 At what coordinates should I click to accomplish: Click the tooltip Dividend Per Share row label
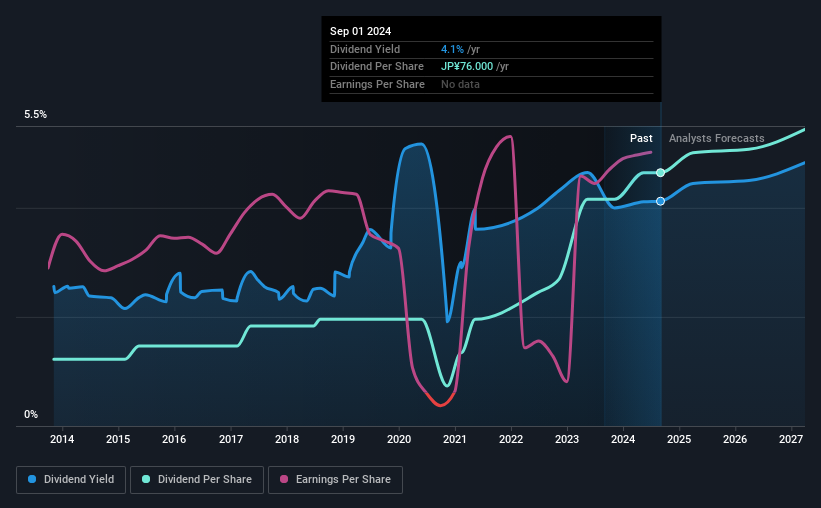(x=376, y=67)
